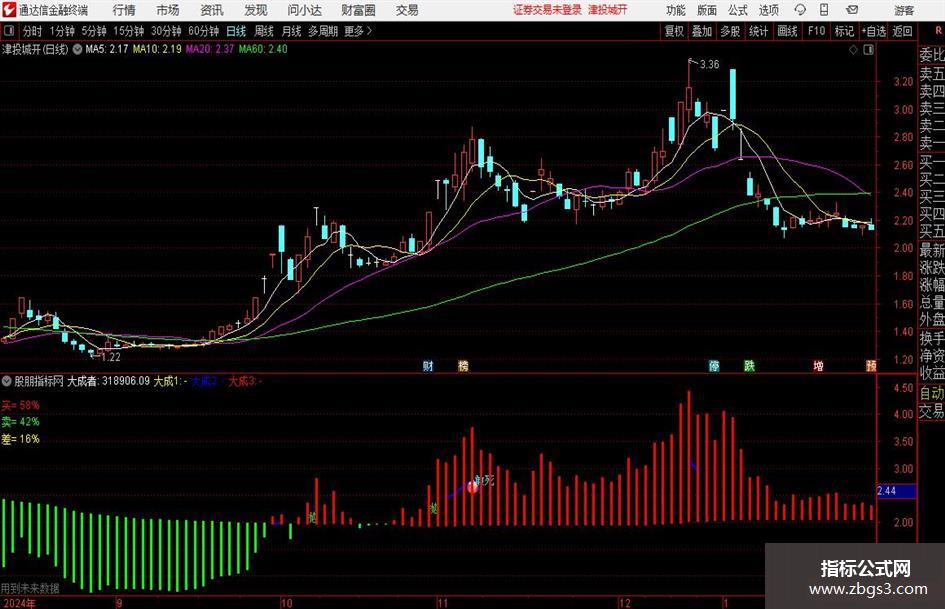The height and width of the screenshot is (609, 945).
Task: Click the 叠加 overlay button
Action: click(x=702, y=31)
